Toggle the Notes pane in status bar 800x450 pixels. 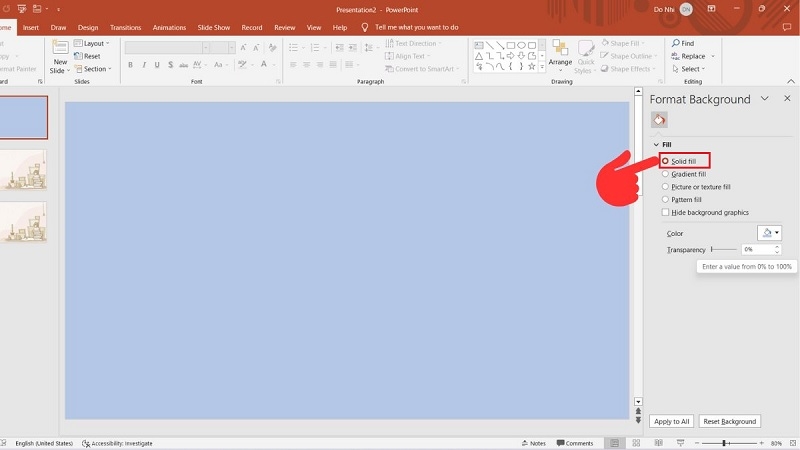pyautogui.click(x=534, y=443)
